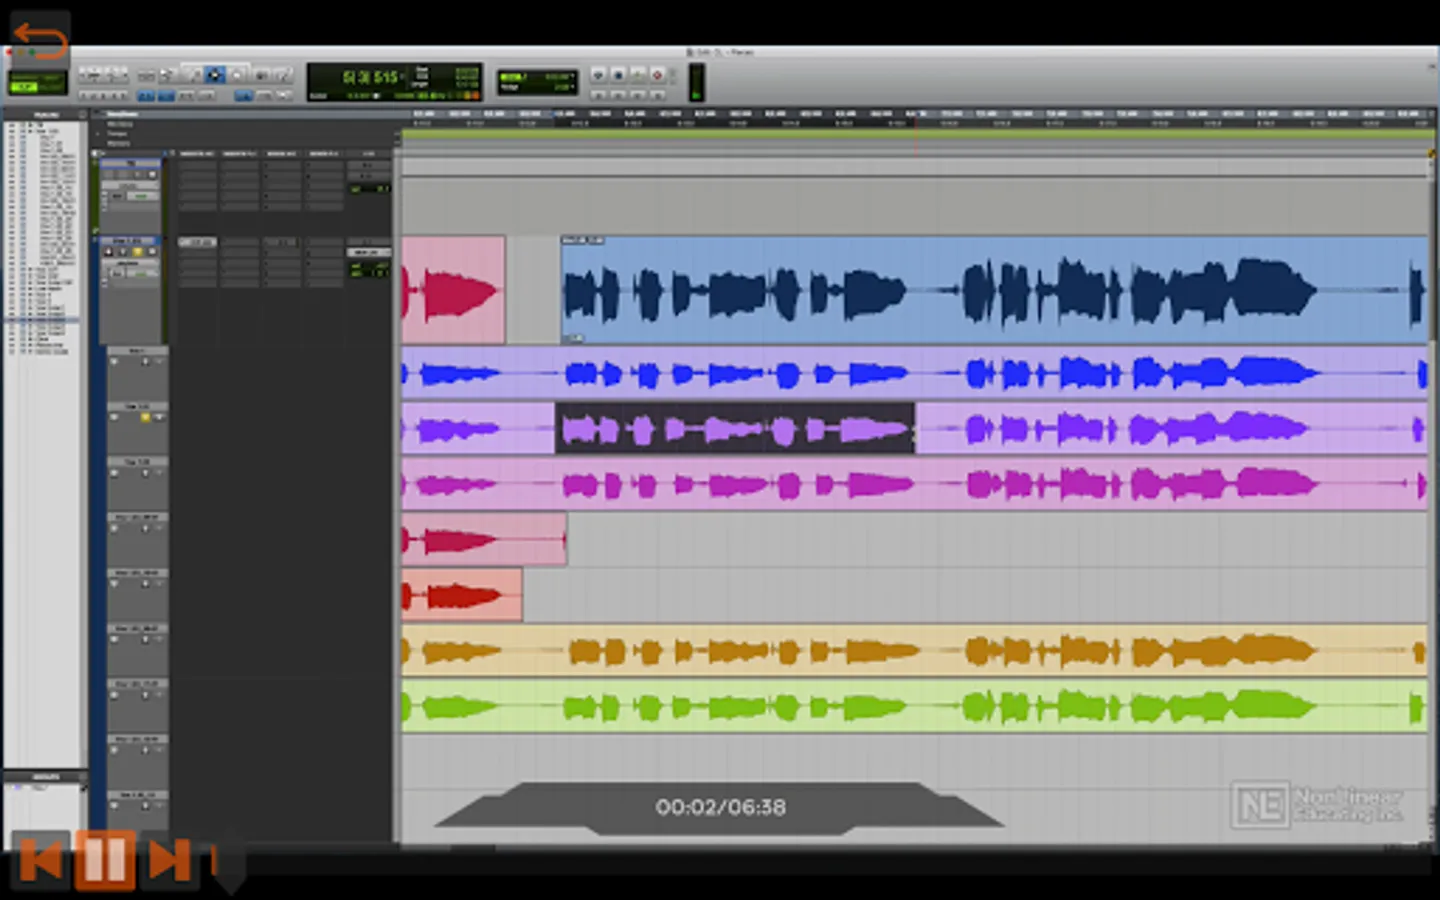Record-enable the selected vocal track
The image size is (1440, 900).
click(110, 252)
